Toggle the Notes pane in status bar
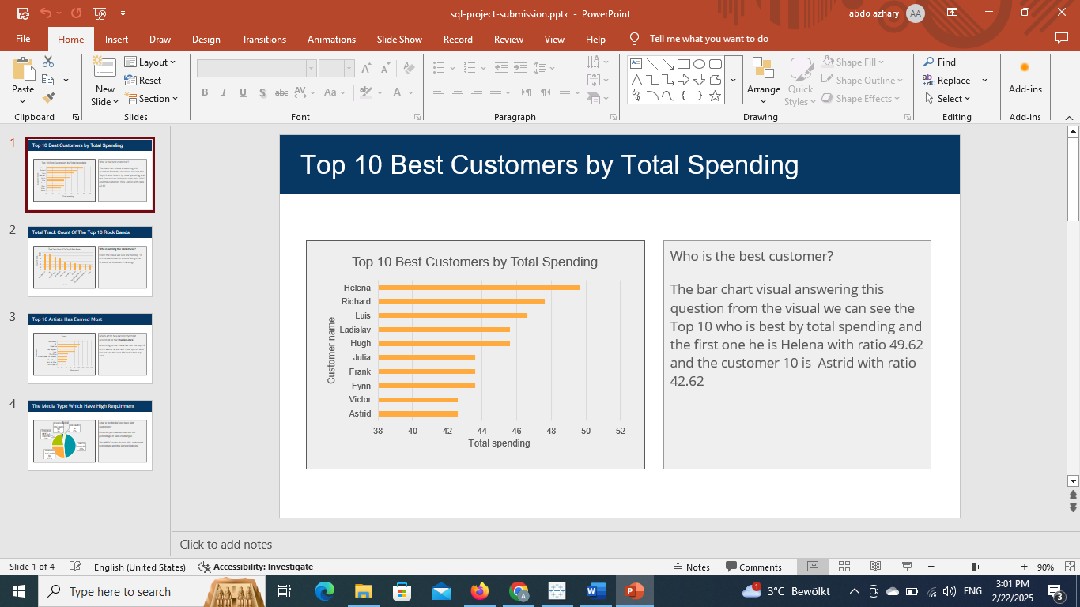 [692, 567]
